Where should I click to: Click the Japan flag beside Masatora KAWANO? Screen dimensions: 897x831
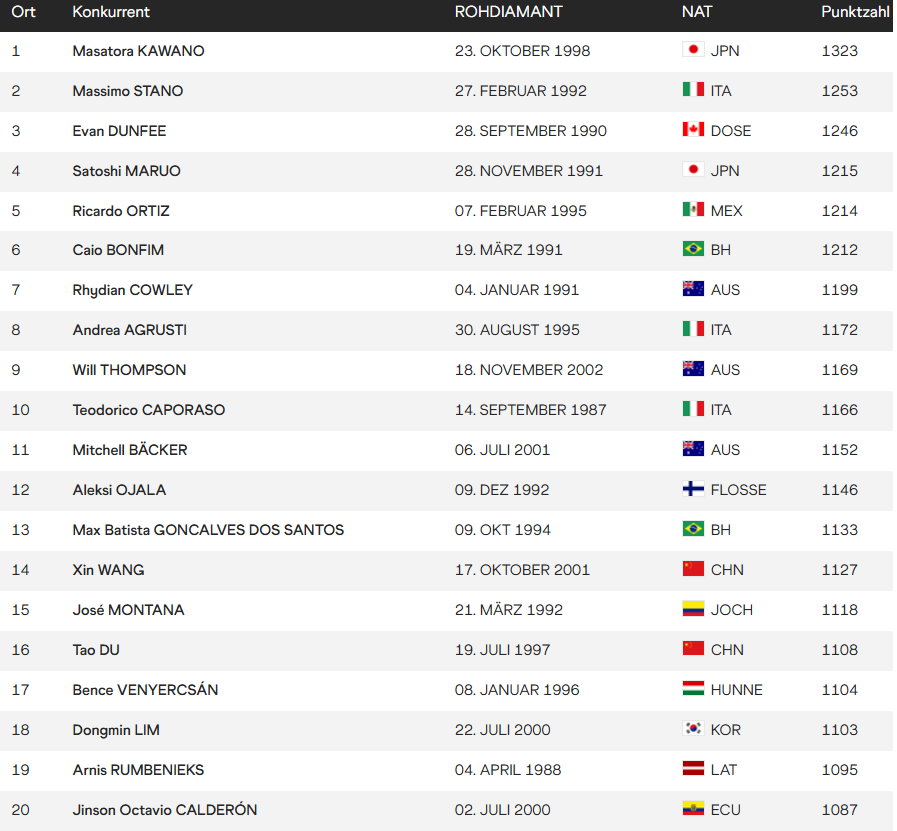point(693,50)
